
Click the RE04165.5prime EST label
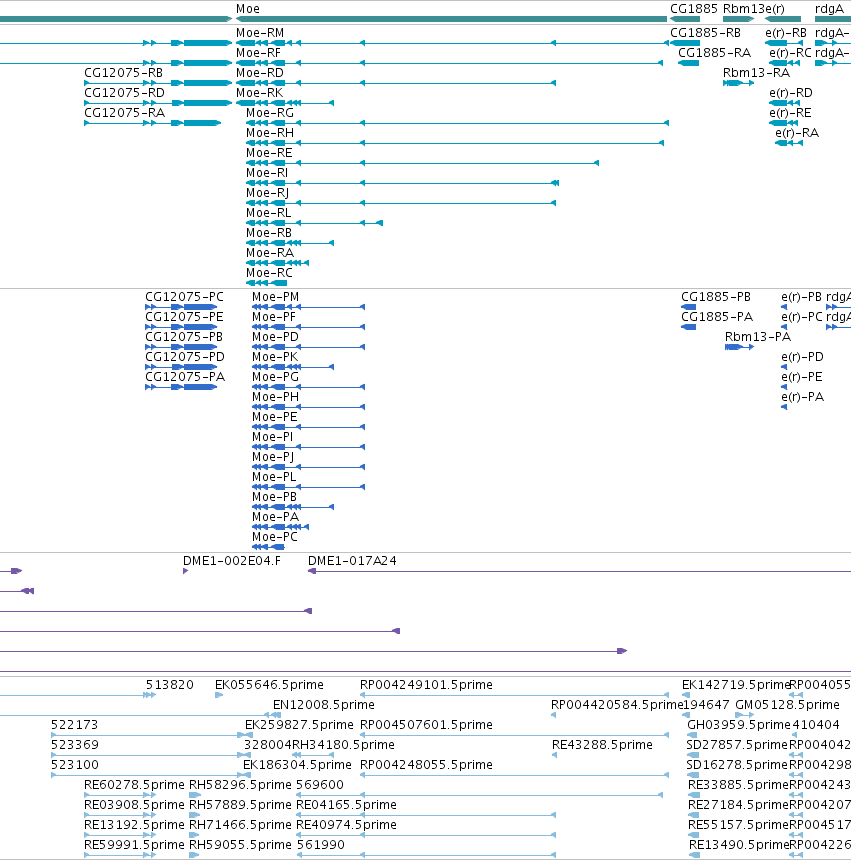coord(346,805)
